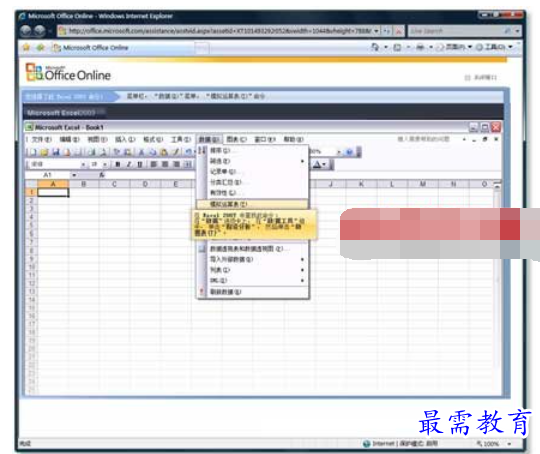The width and height of the screenshot is (540, 454).
Task: Go back using the browser Back button
Action: pyautogui.click(x=26, y=31)
